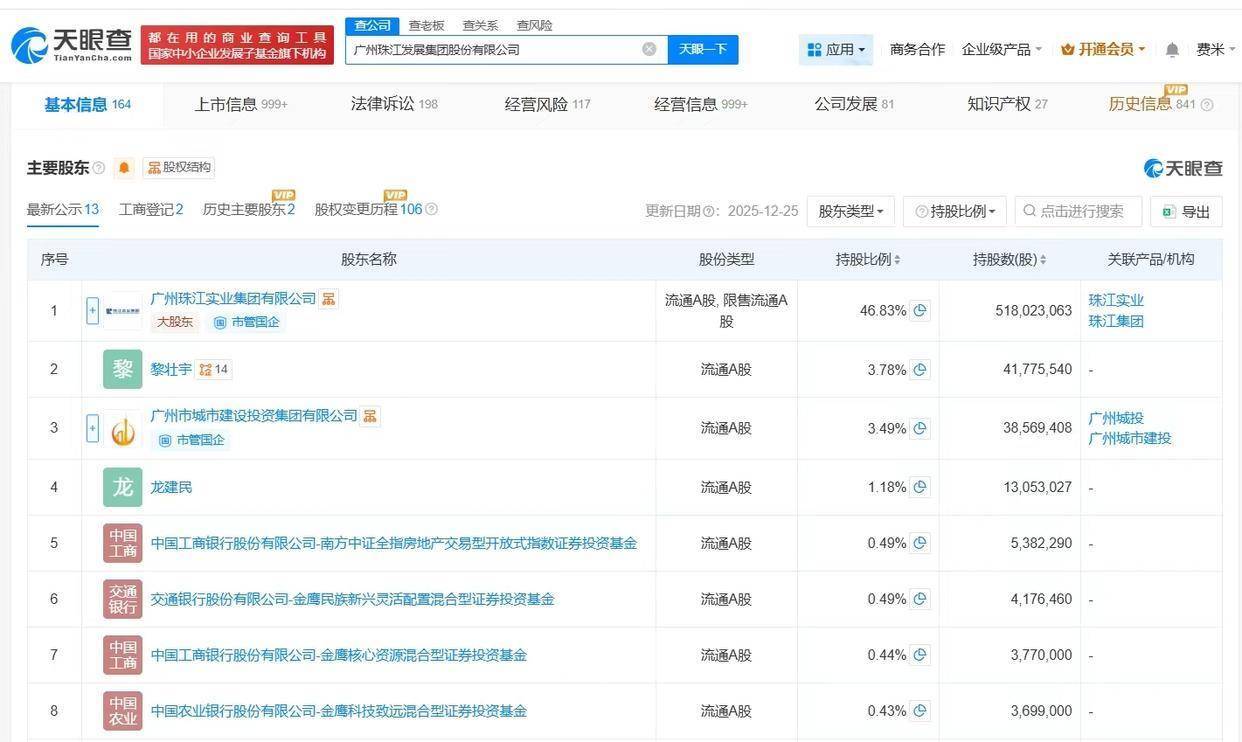Open the 股东类型 dropdown filter

850,211
